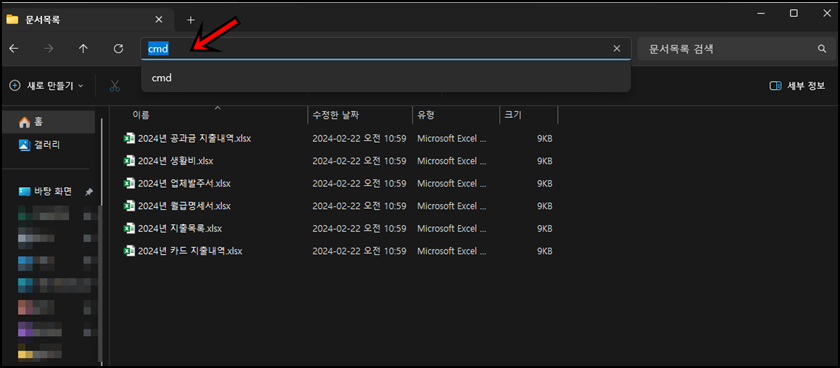Click the sidebar vertical scrollbar
840x368 pixels.
coord(100,241)
